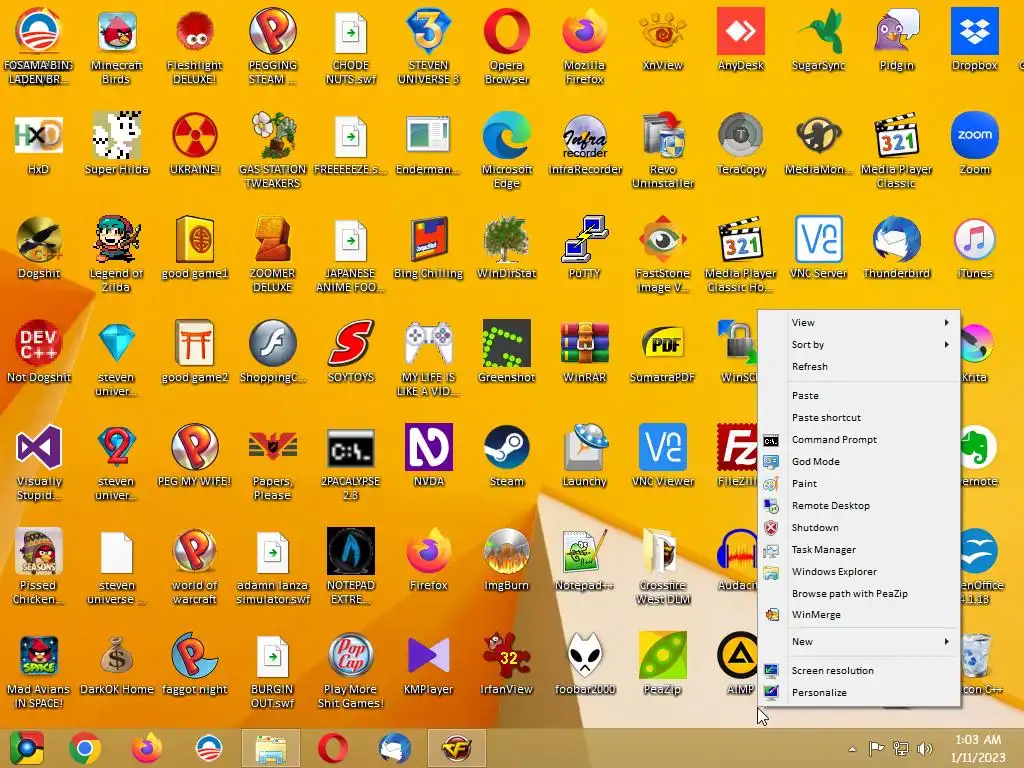Viewport: 1024px width, 768px height.
Task: Select Personalize in the context menu
Action: tap(859, 693)
